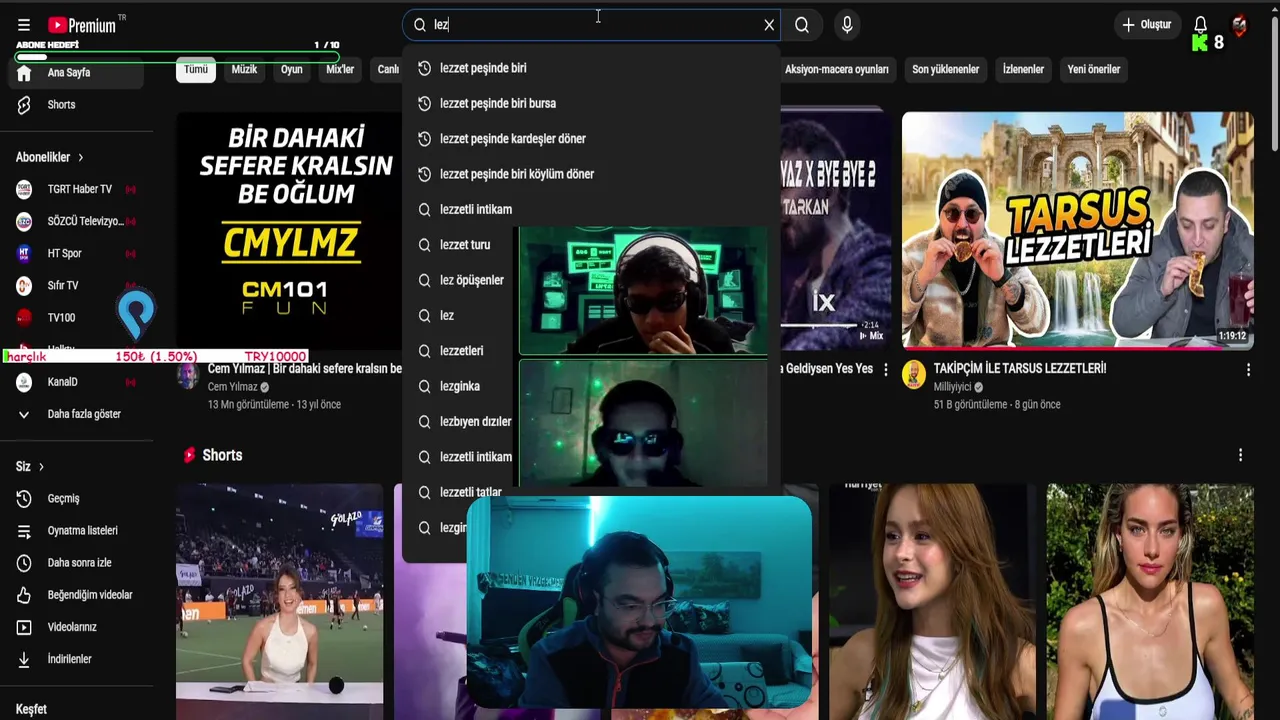1280x720 pixels.
Task: Choose suggestion 'lezzet peşinde biri köylüm döner'
Action: point(591,174)
